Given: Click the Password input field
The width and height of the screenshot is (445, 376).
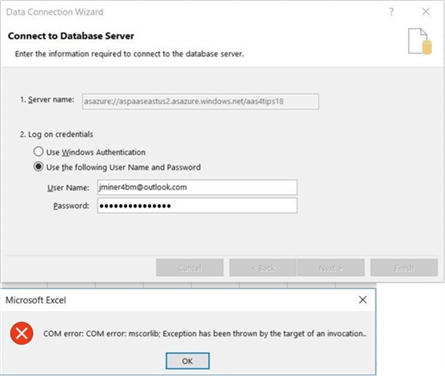Looking at the screenshot, I should [197, 206].
